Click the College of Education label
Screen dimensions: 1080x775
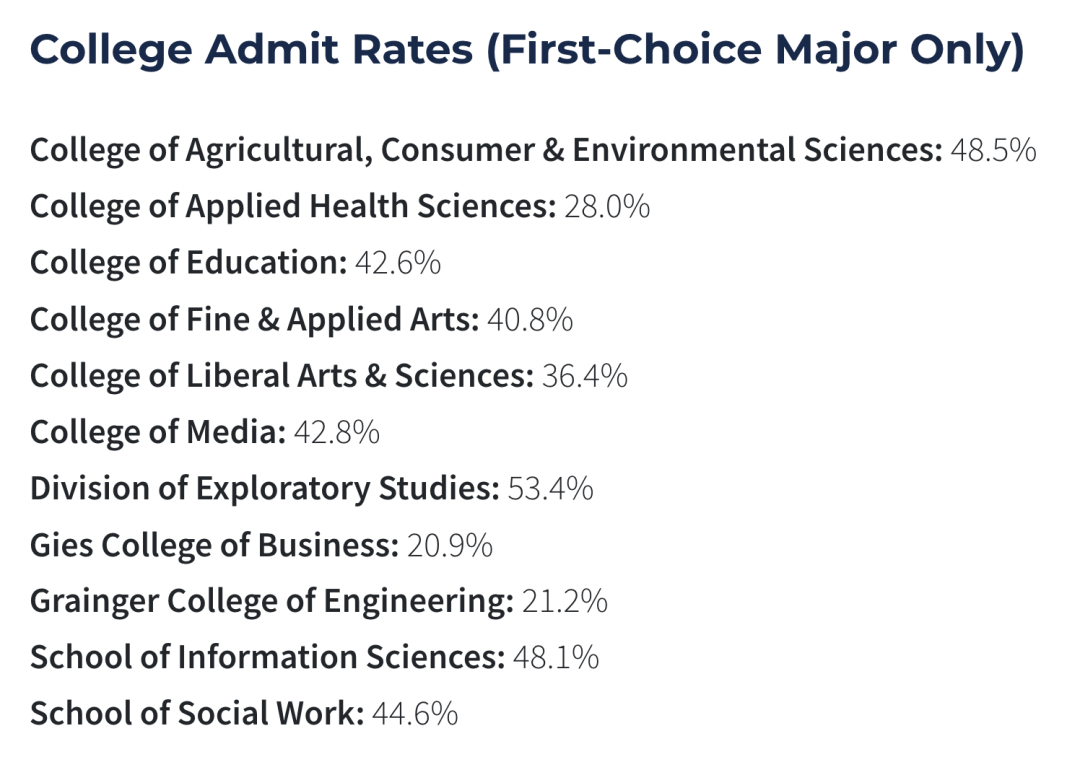click(x=188, y=263)
